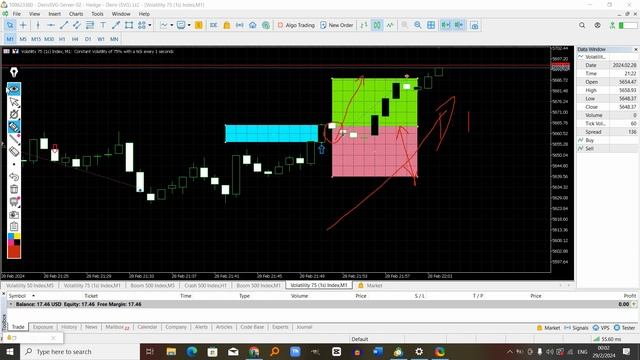The width and height of the screenshot is (640, 360).
Task: Toggle the eye visibility icon in drawing palette
Action: pyautogui.click(x=14, y=89)
